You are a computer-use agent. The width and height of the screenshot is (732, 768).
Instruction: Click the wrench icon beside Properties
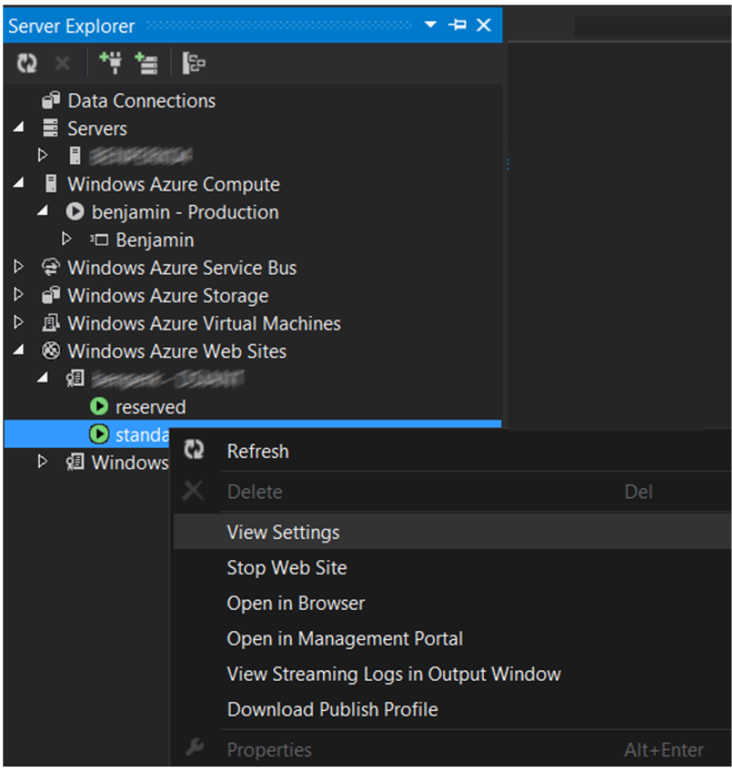point(195,747)
